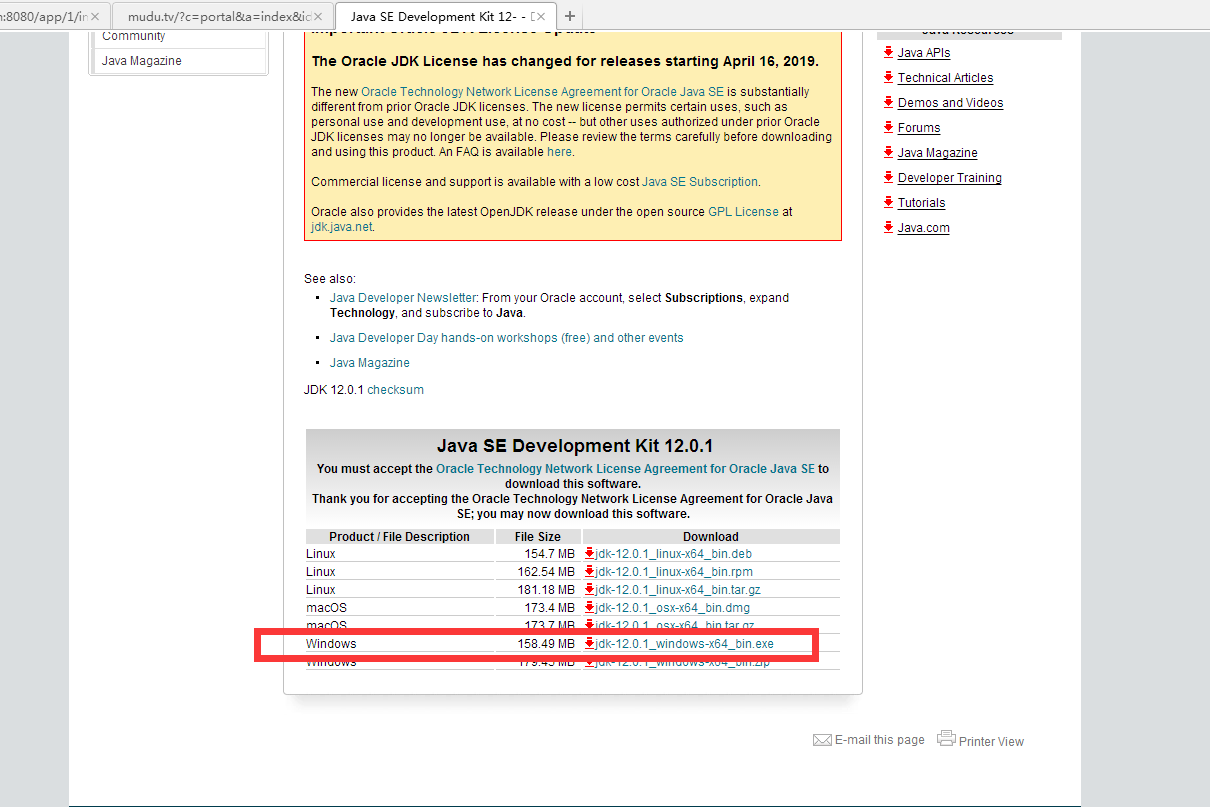Open Java Developer Day hands-on workshops link
The height and width of the screenshot is (807, 1210).
point(507,338)
